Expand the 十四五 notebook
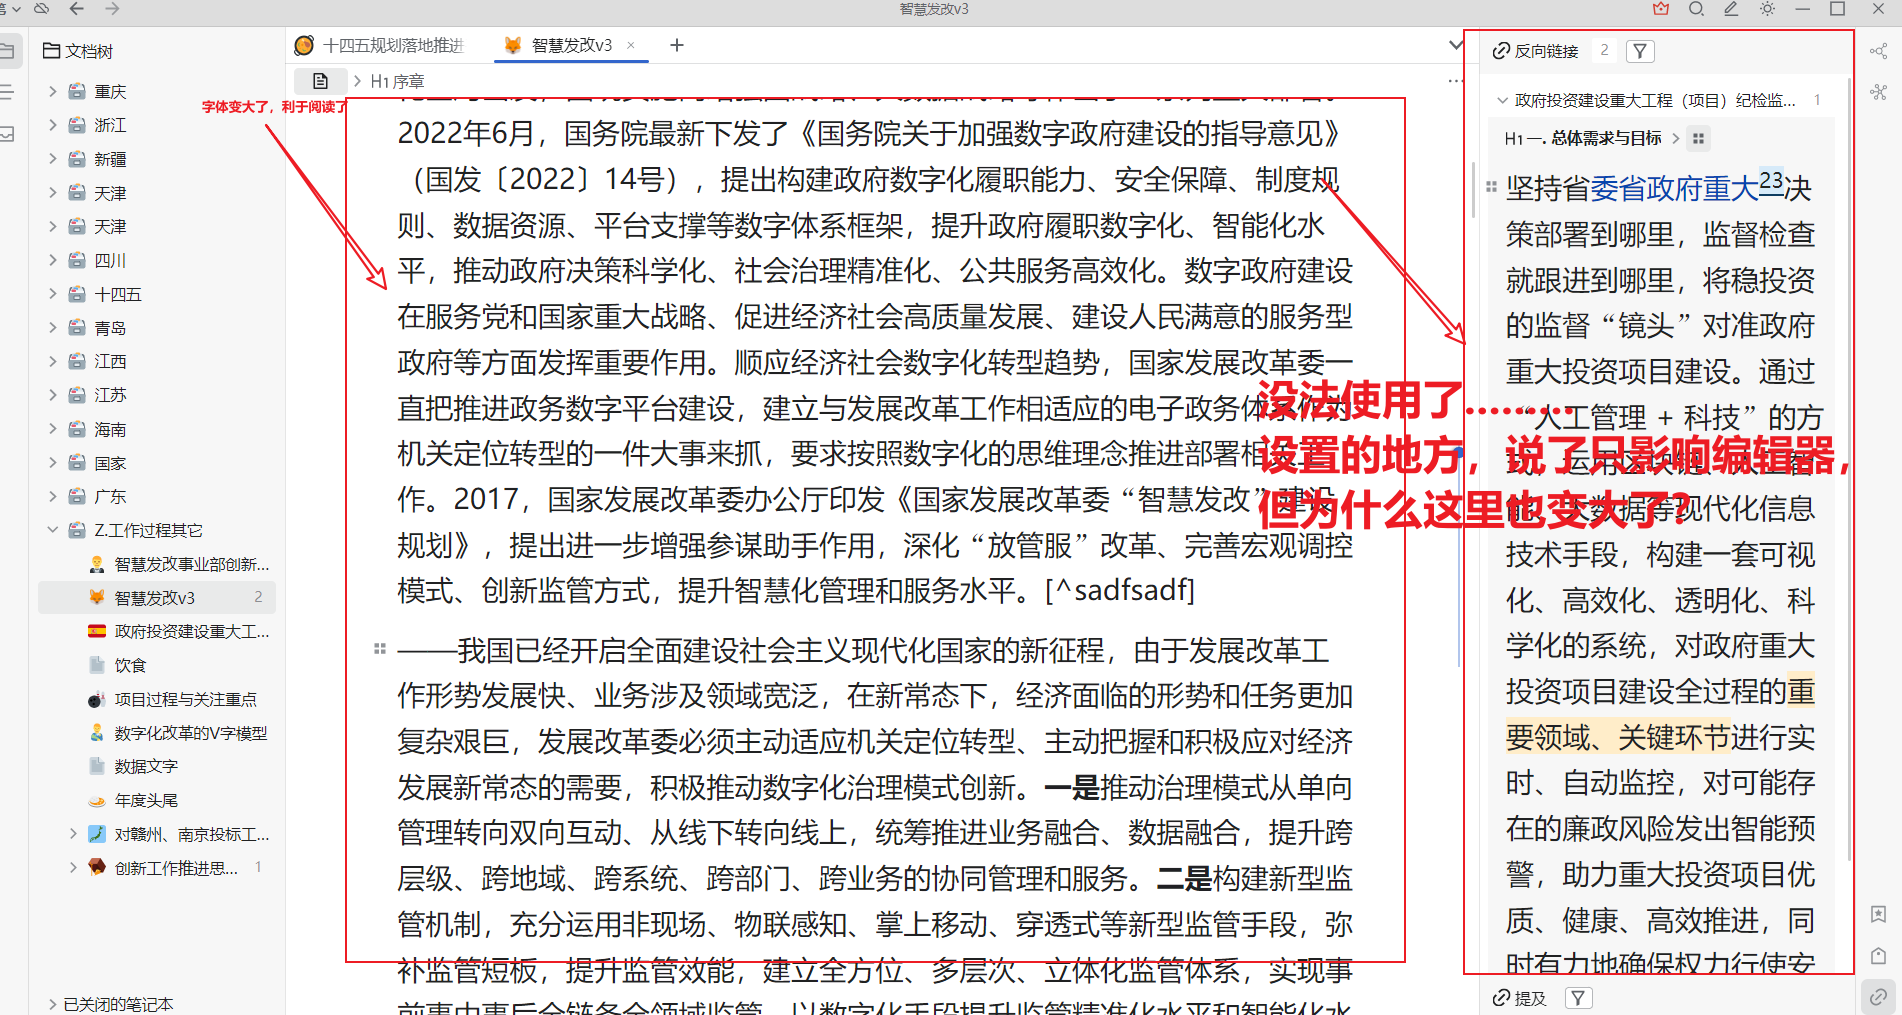Viewport: 1902px width, 1015px height. click(53, 294)
